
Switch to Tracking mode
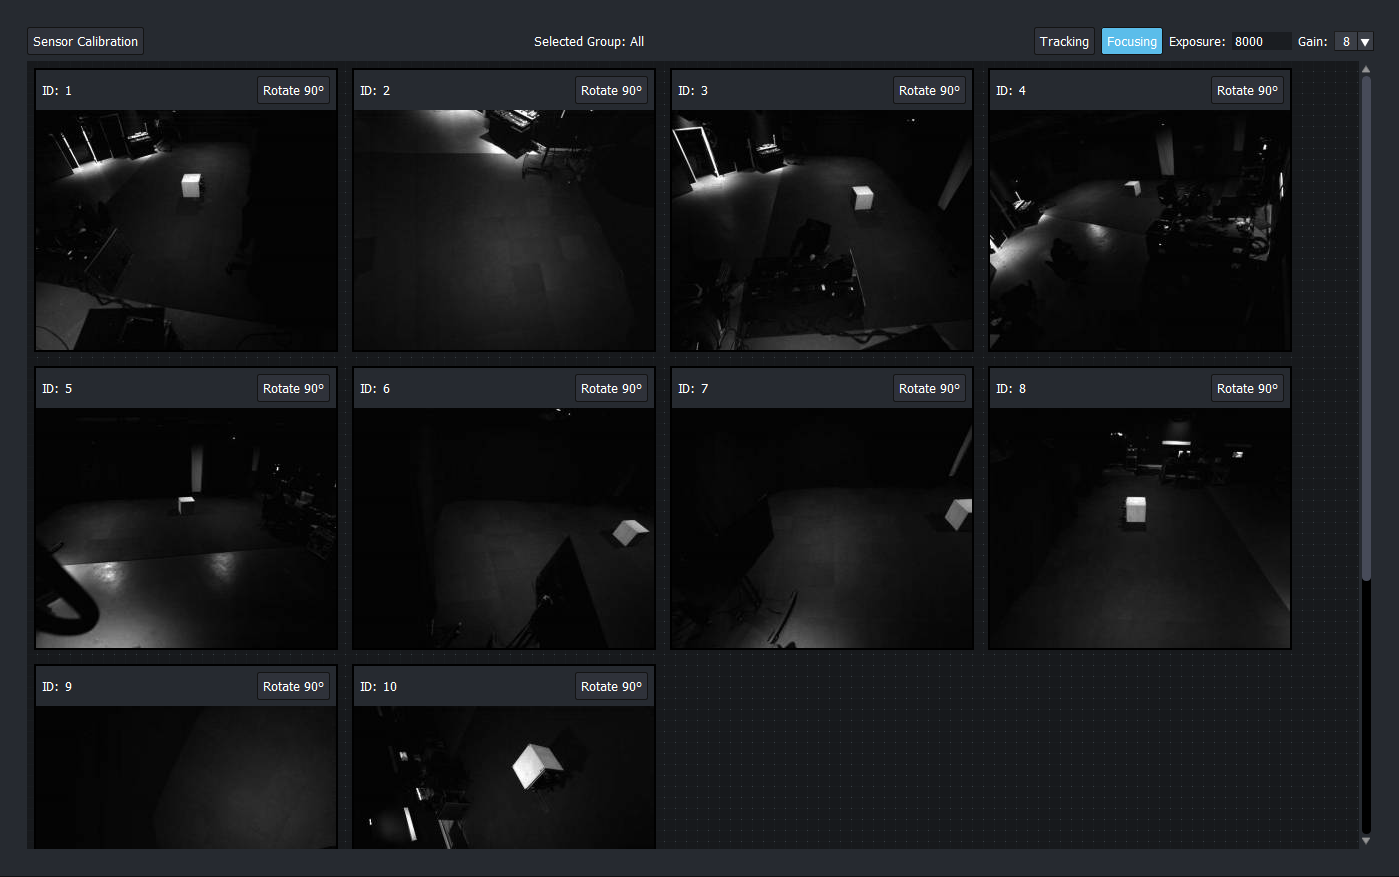coord(1063,41)
